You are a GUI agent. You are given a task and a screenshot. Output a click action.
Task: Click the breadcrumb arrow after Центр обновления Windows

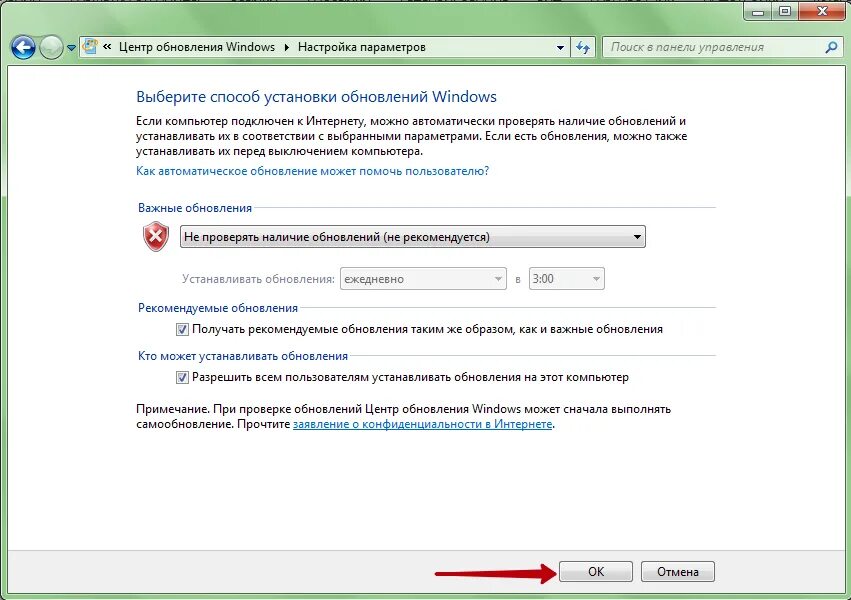(x=287, y=48)
